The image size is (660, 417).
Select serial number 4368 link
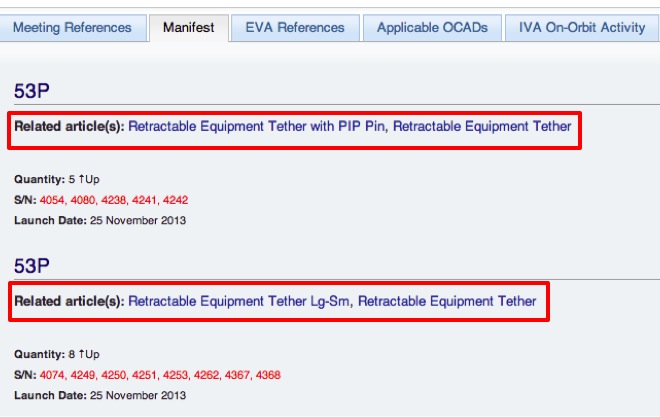coord(268,375)
